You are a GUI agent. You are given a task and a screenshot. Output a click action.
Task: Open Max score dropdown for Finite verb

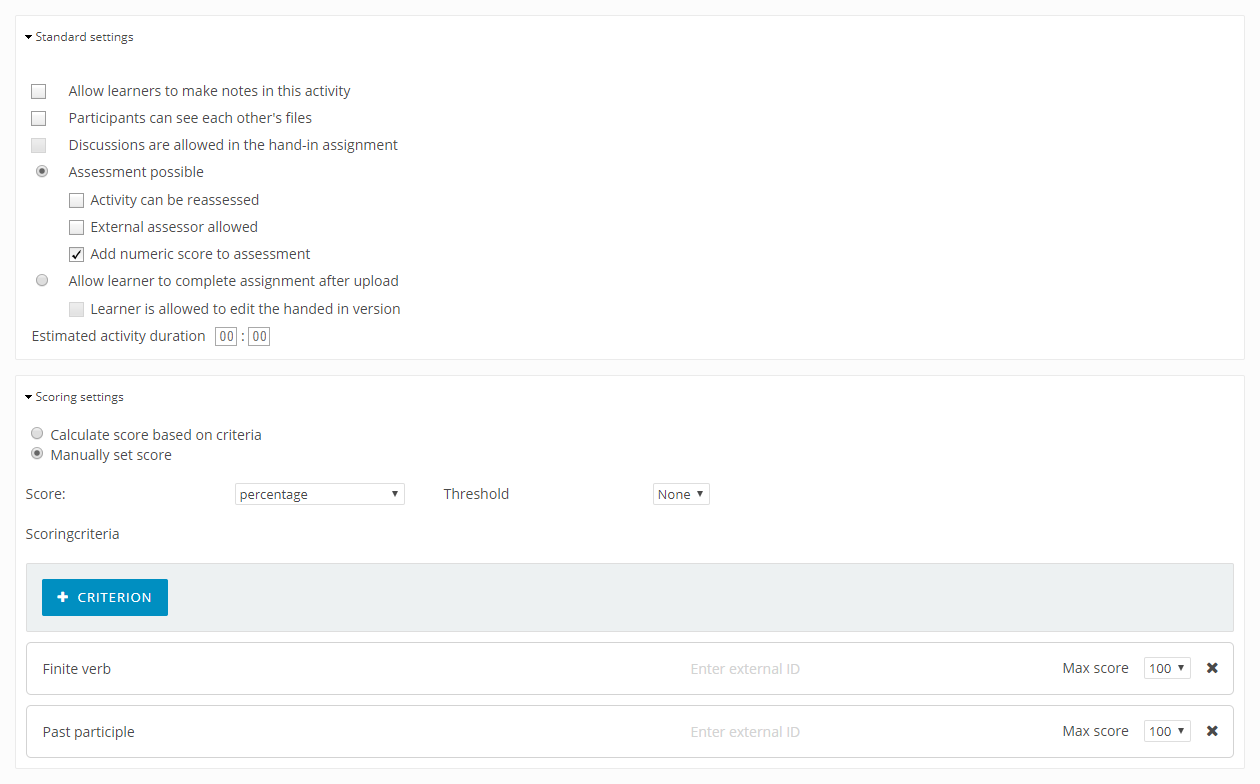[x=1167, y=668]
